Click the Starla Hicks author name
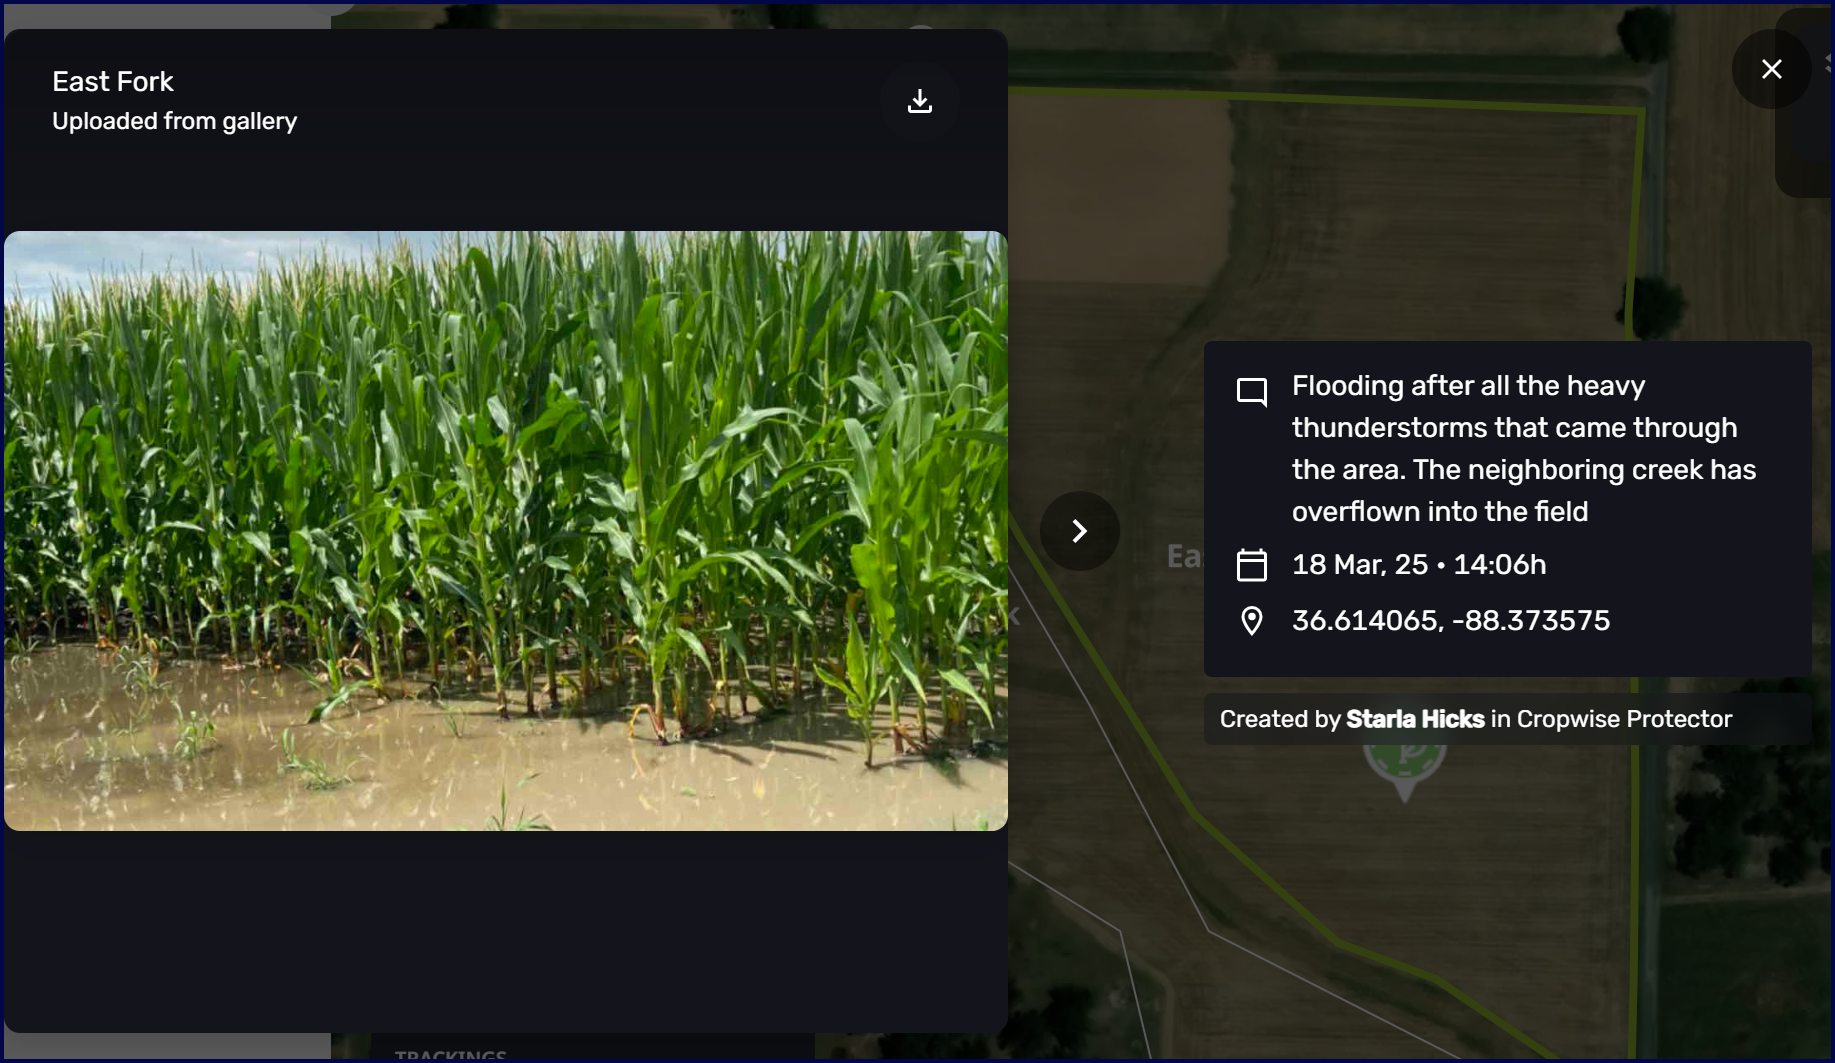This screenshot has width=1835, height=1063. point(1415,719)
